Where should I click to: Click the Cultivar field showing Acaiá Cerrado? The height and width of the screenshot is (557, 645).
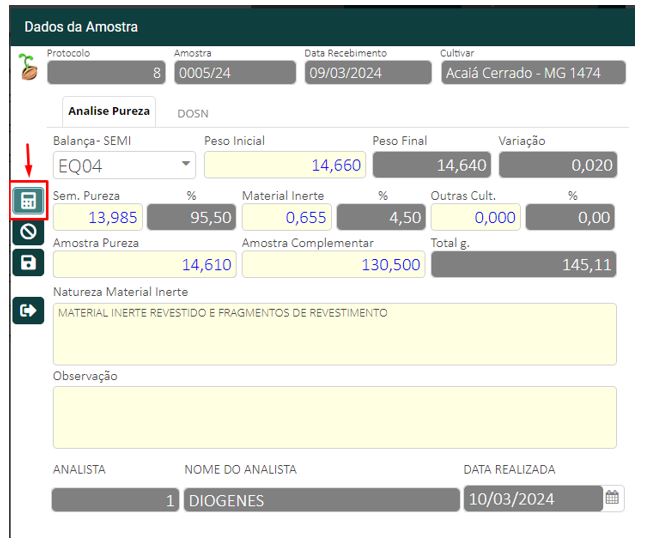533,73
